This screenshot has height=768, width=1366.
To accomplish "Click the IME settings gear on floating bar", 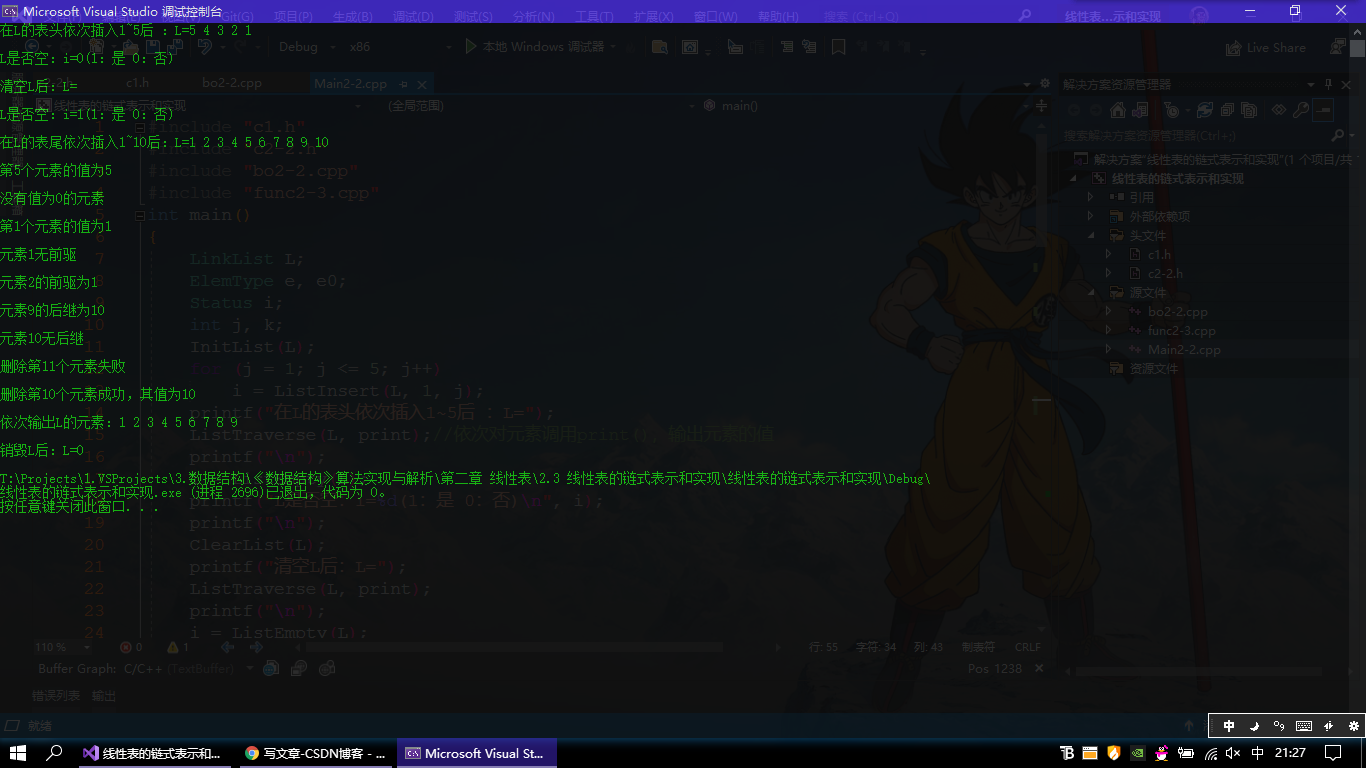I will [1354, 726].
